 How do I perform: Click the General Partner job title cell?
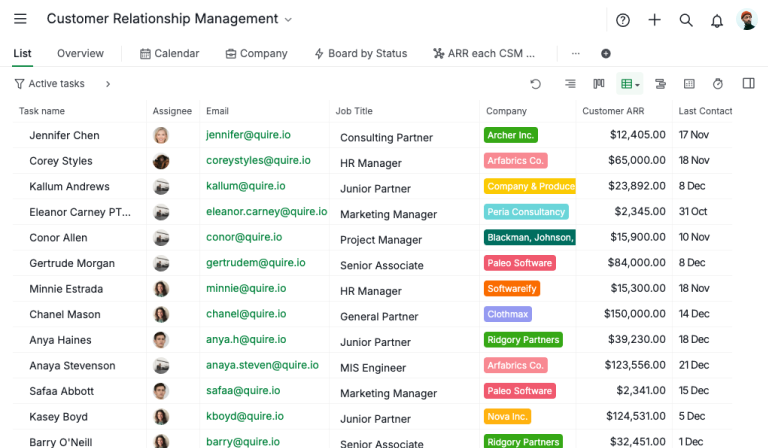coord(379,316)
